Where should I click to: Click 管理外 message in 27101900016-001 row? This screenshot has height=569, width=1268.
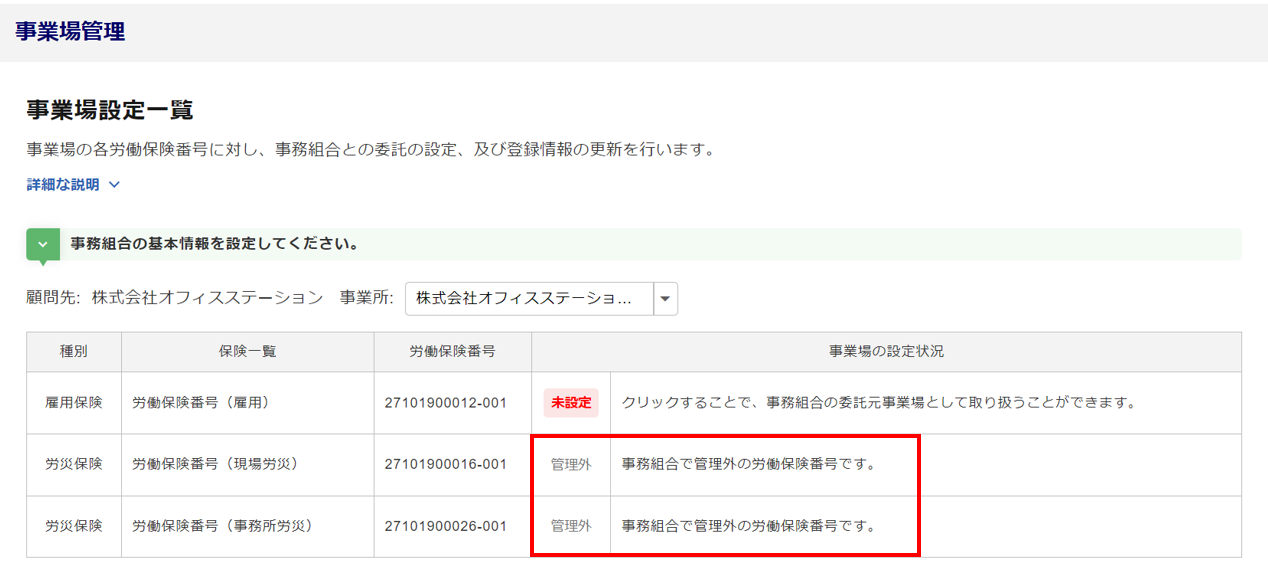749,465
